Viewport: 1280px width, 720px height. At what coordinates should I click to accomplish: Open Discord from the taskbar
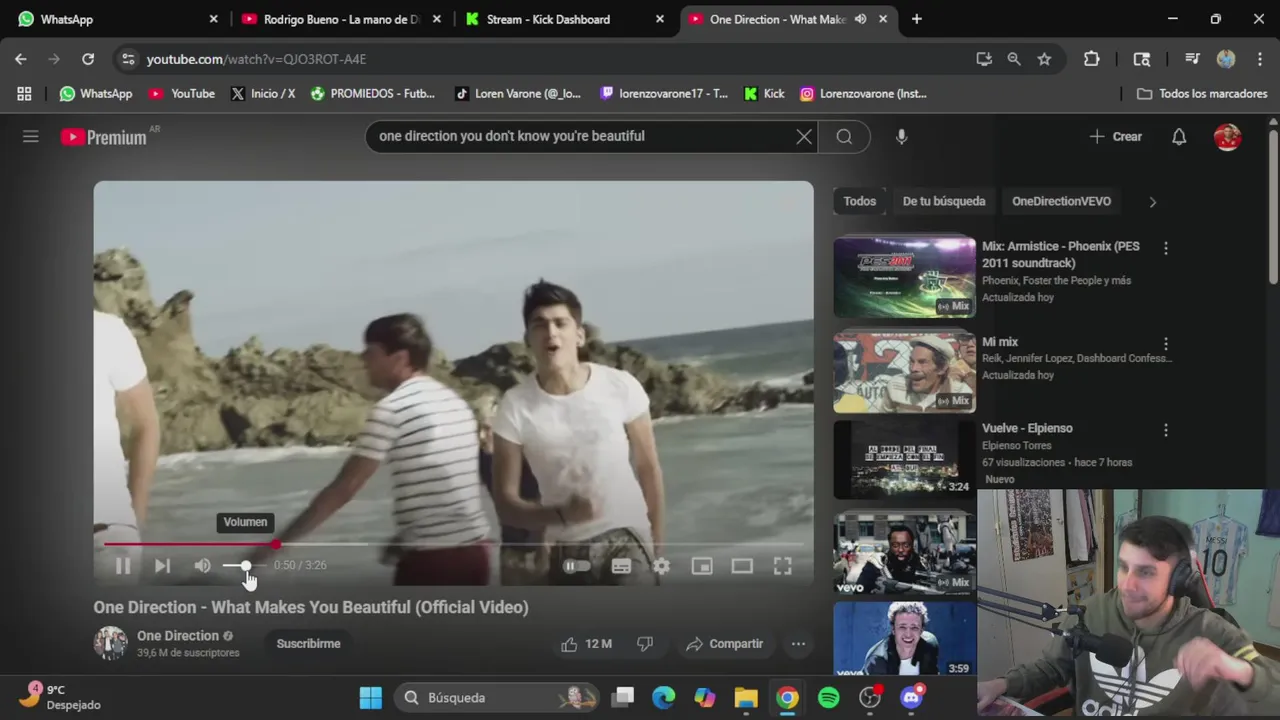click(912, 698)
